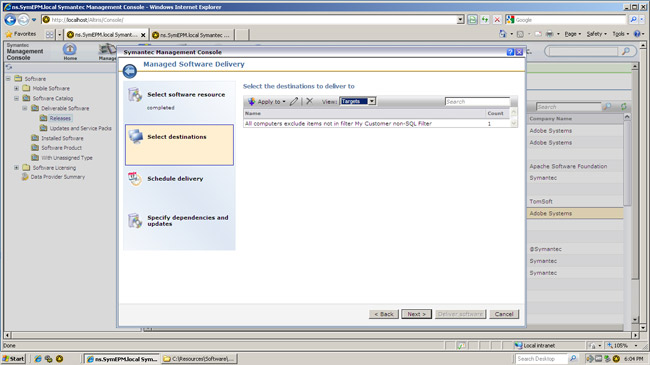This screenshot has width=650, height=365.
Task: Collapse the Software Catalog tree node
Action: click(17, 98)
